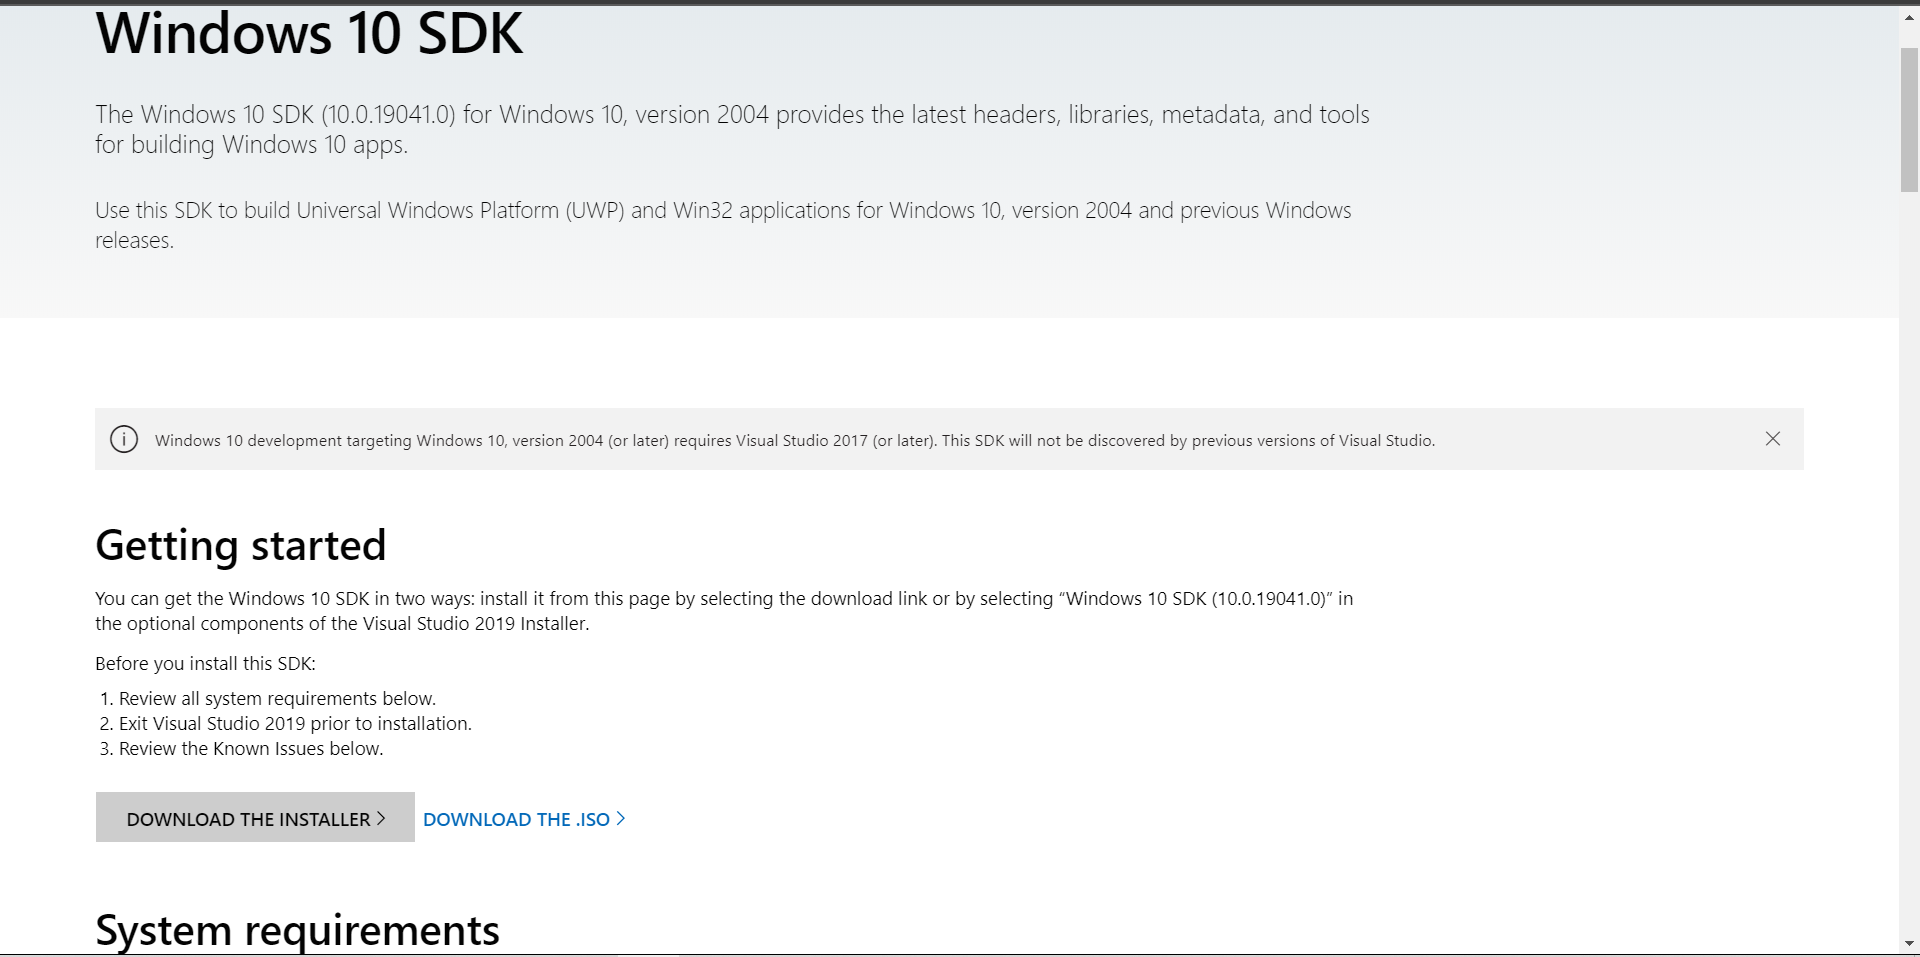
Task: Click the scrollbar up arrow
Action: [x=1909, y=17]
